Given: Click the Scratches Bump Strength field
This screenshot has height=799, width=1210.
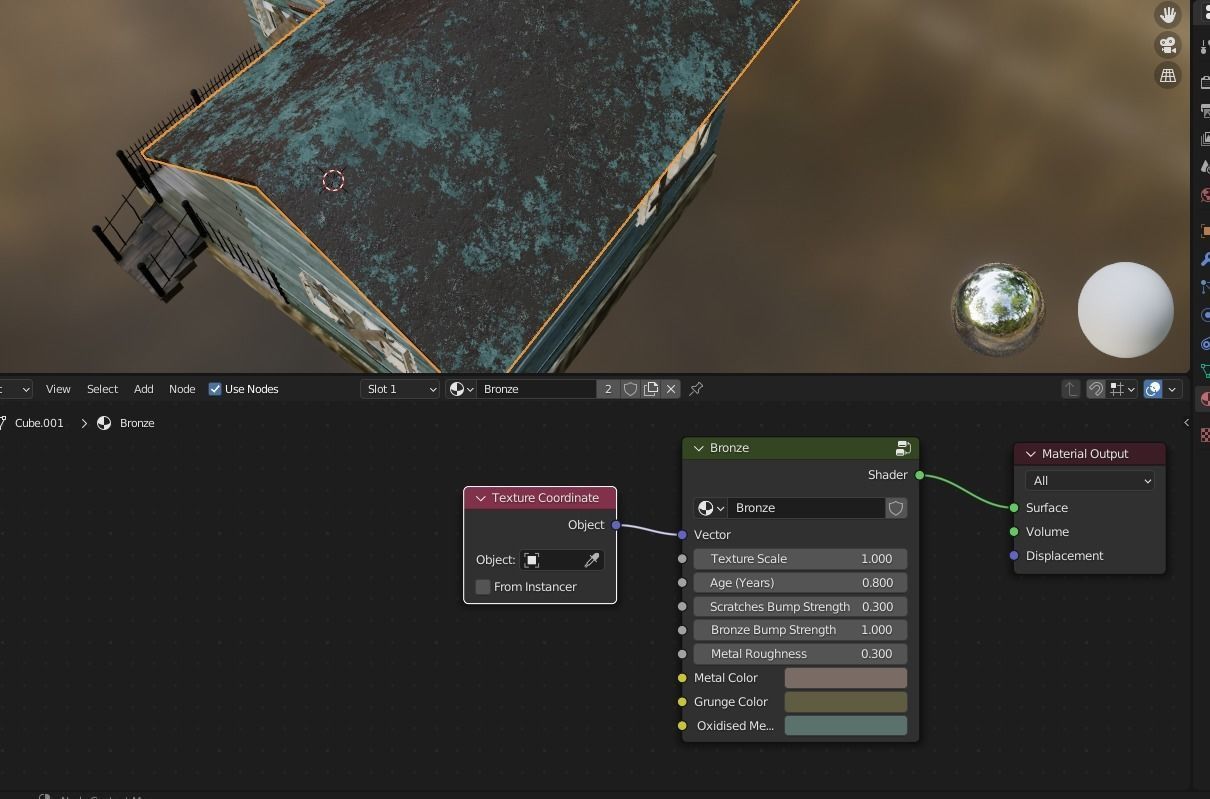Looking at the screenshot, I should click(x=800, y=607).
